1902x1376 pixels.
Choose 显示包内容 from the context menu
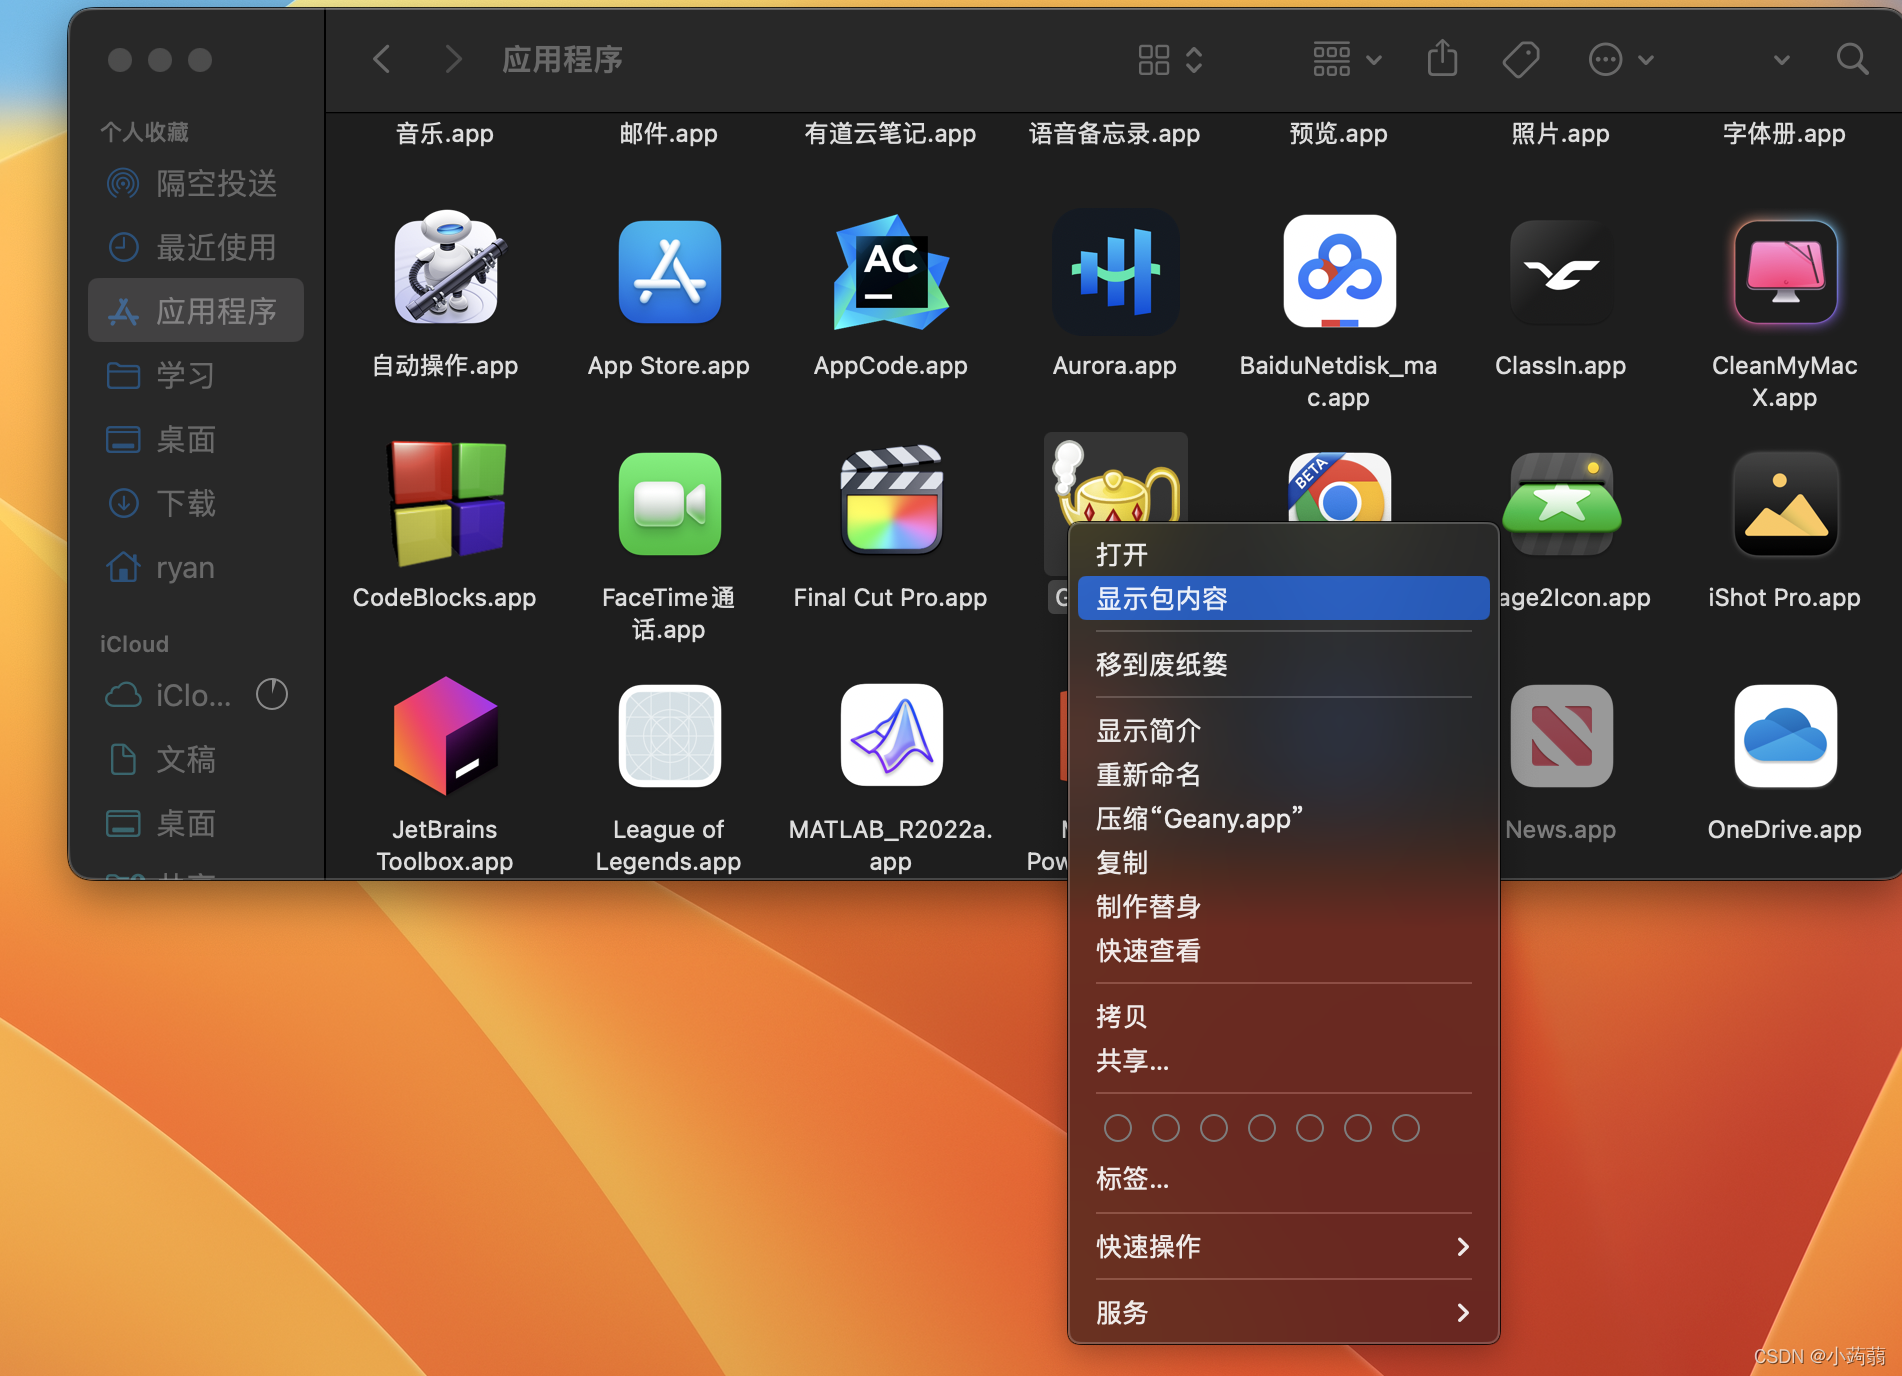(1163, 598)
